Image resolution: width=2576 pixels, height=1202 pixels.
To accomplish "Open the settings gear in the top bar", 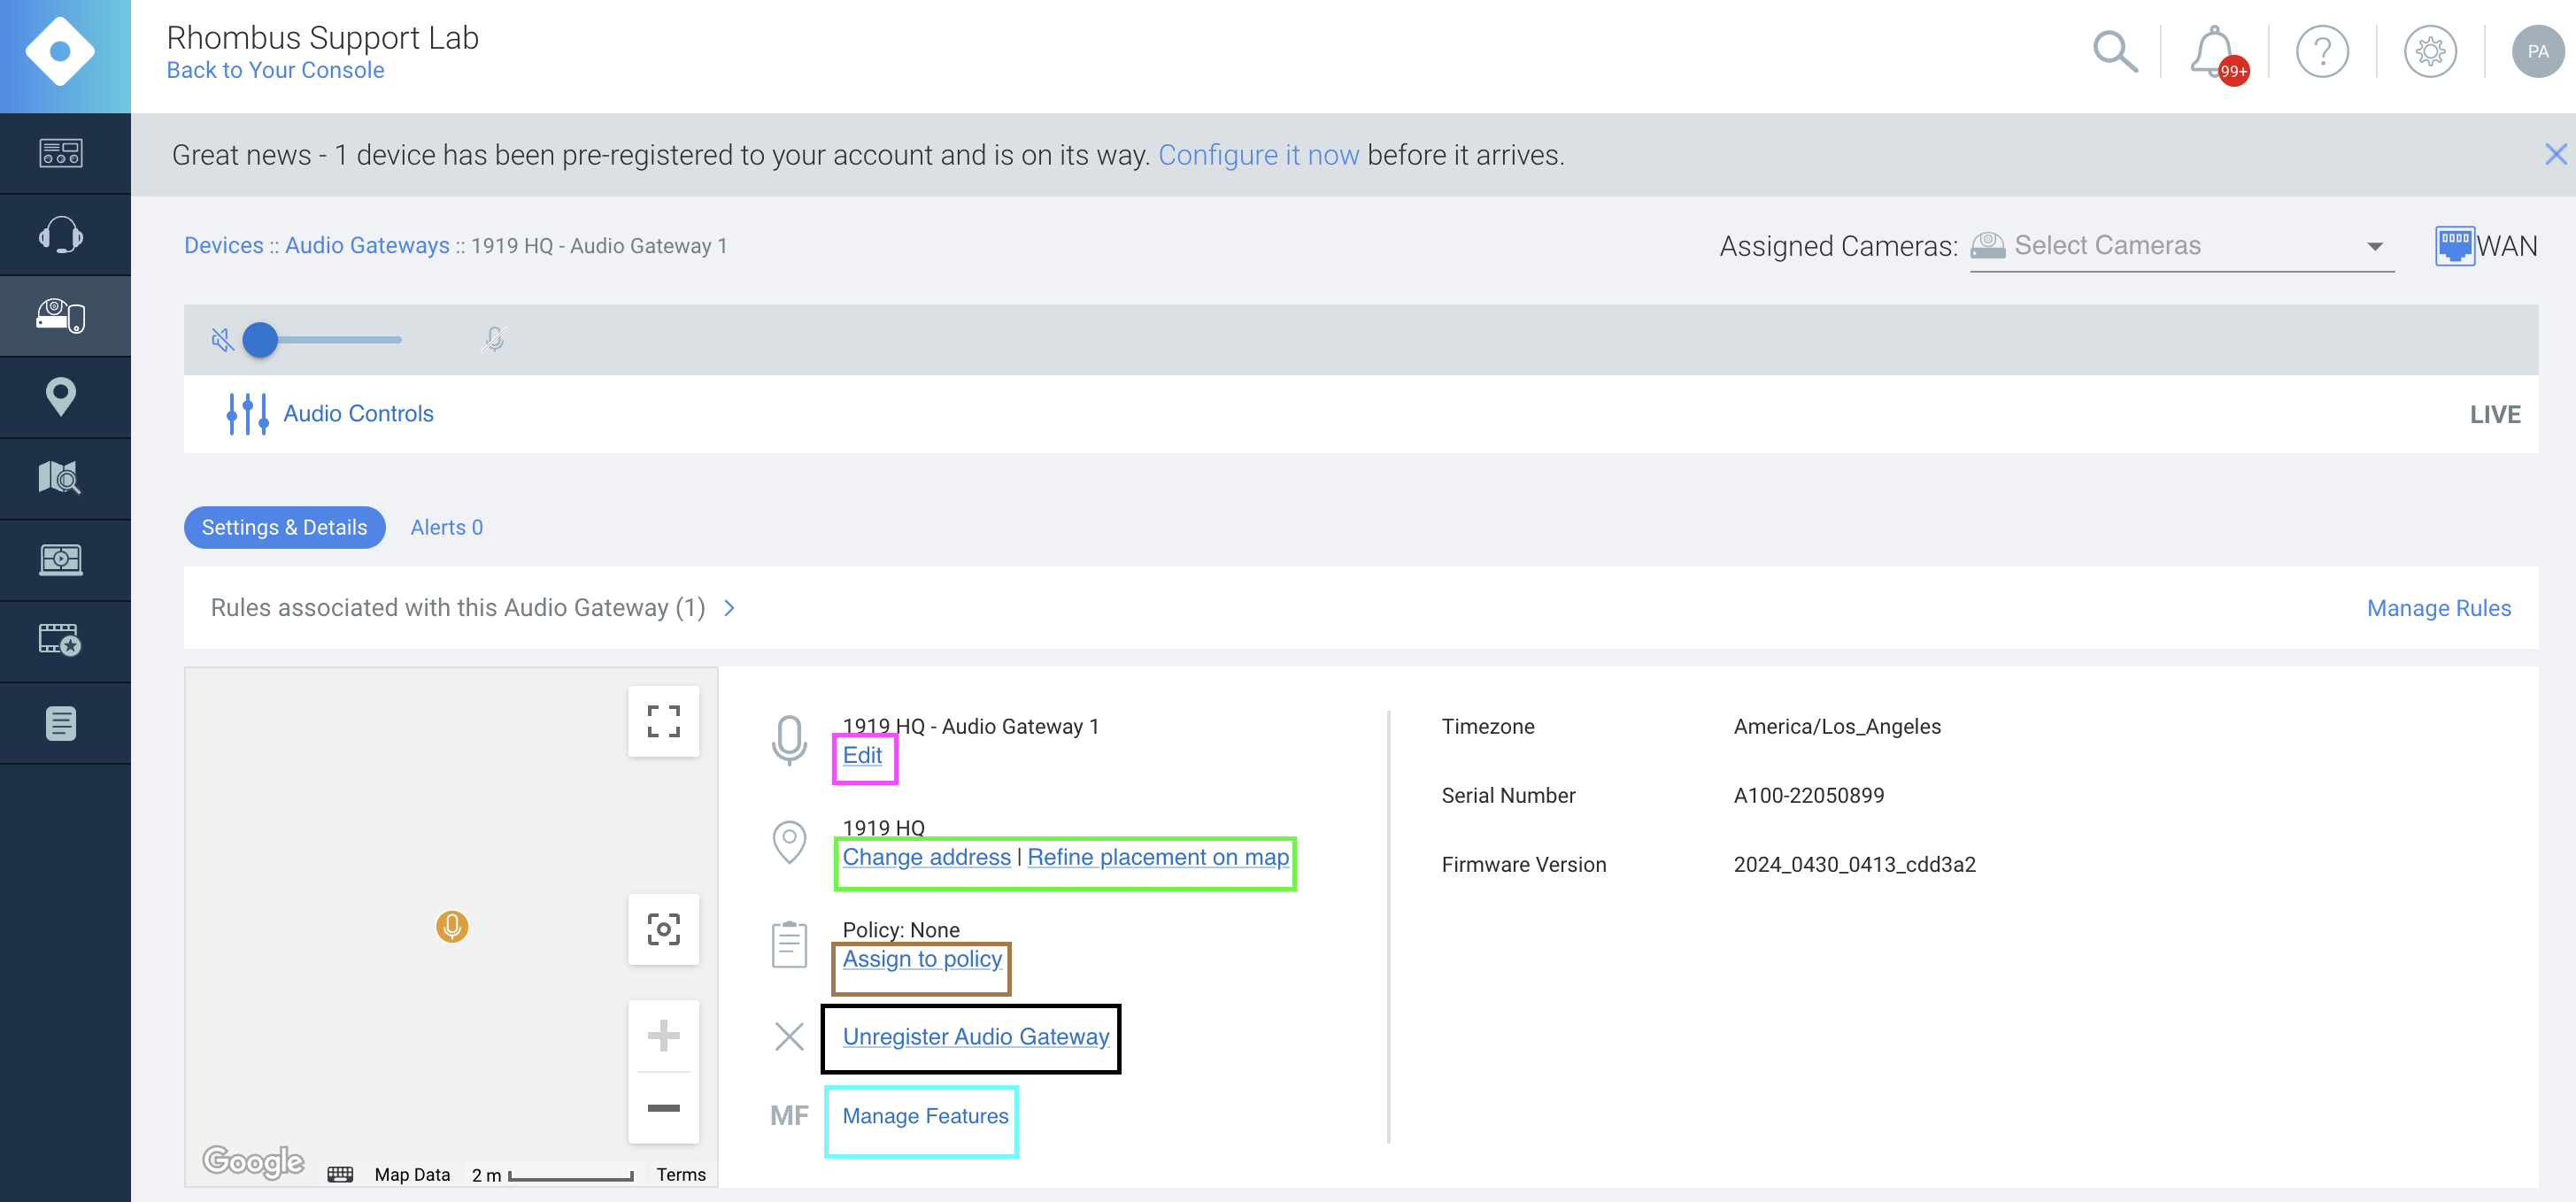I will 2431,51.
